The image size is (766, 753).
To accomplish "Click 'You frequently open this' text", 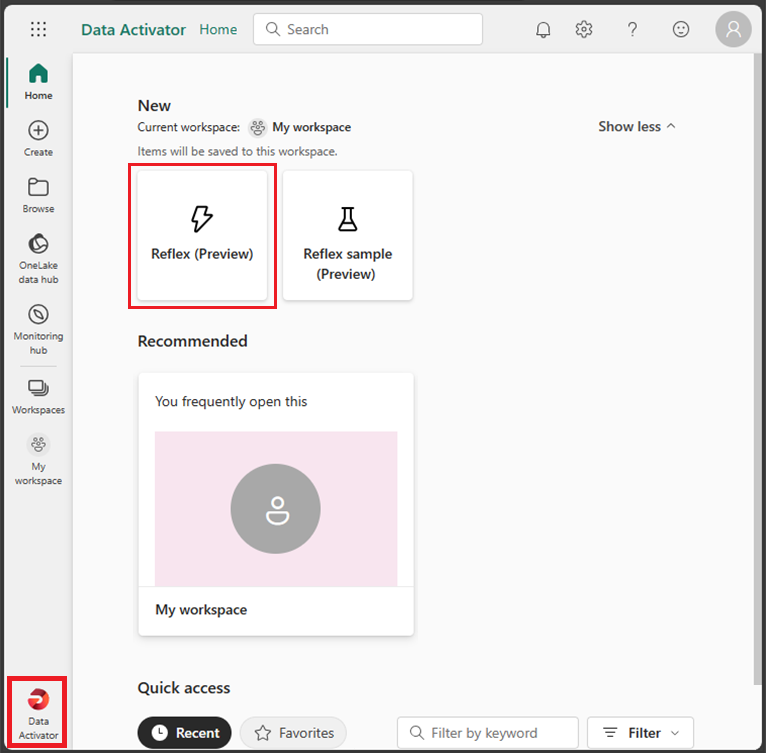I will tap(231, 402).
